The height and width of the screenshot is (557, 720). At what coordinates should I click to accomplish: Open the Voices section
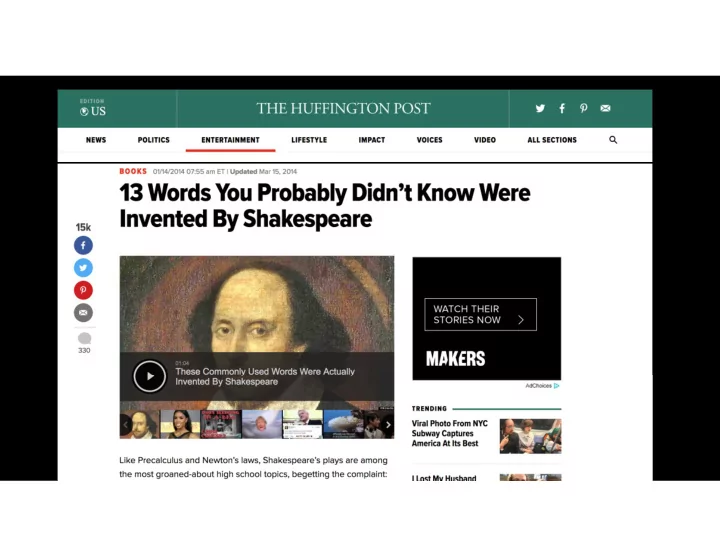(x=429, y=140)
